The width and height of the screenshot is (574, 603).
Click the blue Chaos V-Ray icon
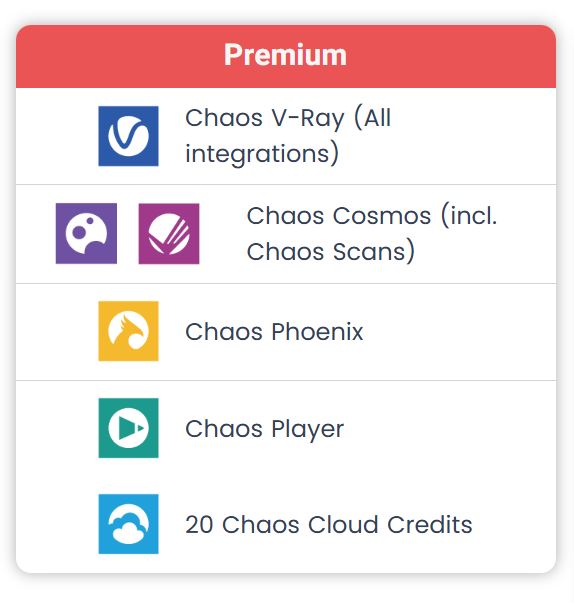pyautogui.click(x=128, y=136)
